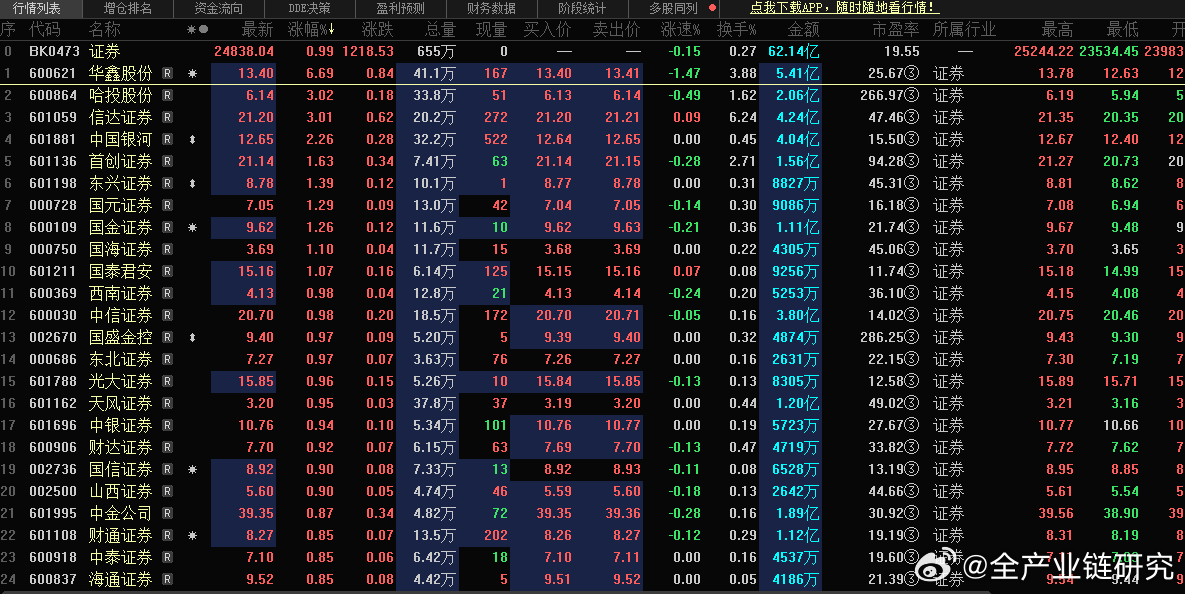Image resolution: width=1185 pixels, height=594 pixels.
Task: Open the 行情列表 tab
Action: 36,8
